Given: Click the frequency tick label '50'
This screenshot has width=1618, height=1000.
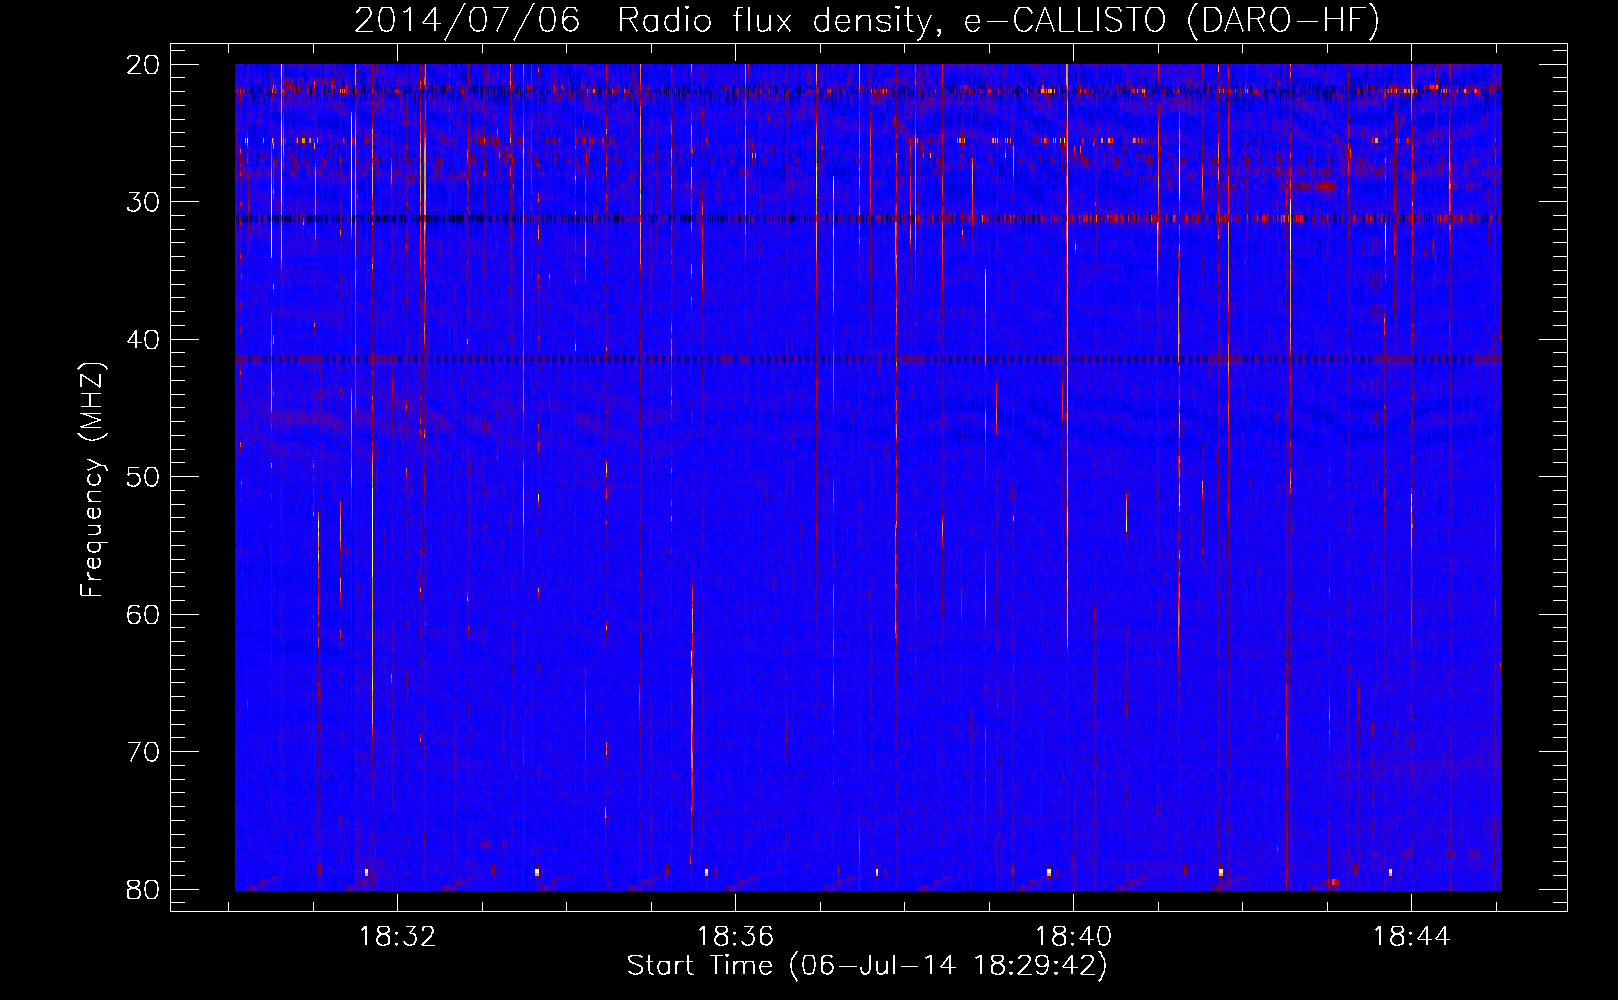Looking at the screenshot, I should click(144, 477).
